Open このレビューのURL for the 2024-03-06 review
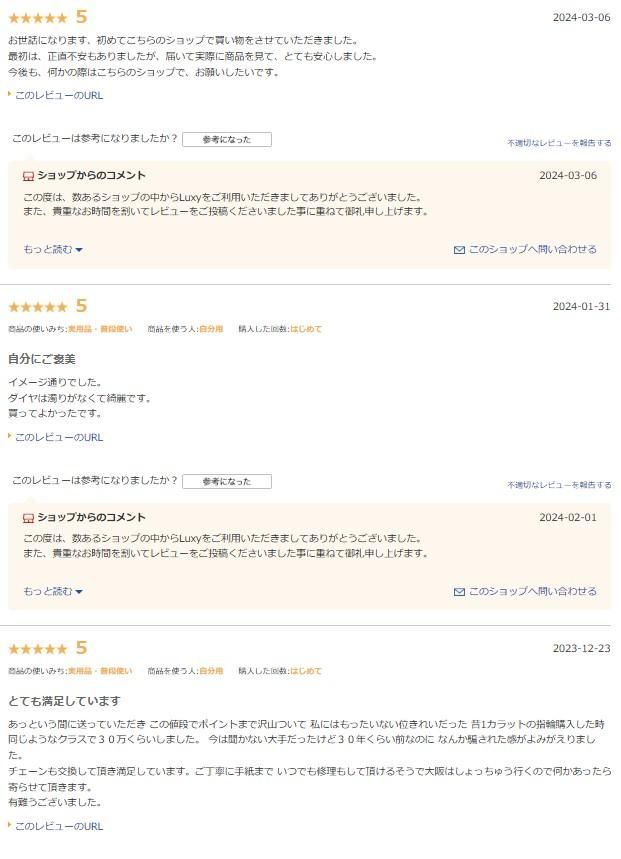Image resolution: width=621 pixels, height=859 pixels. [59, 95]
